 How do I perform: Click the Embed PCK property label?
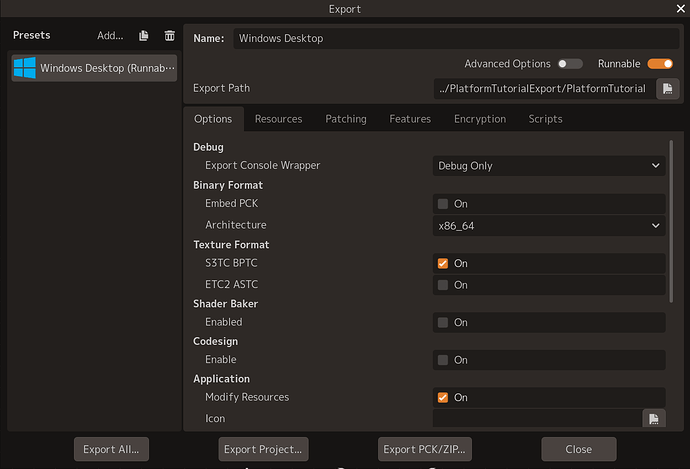[231, 203]
